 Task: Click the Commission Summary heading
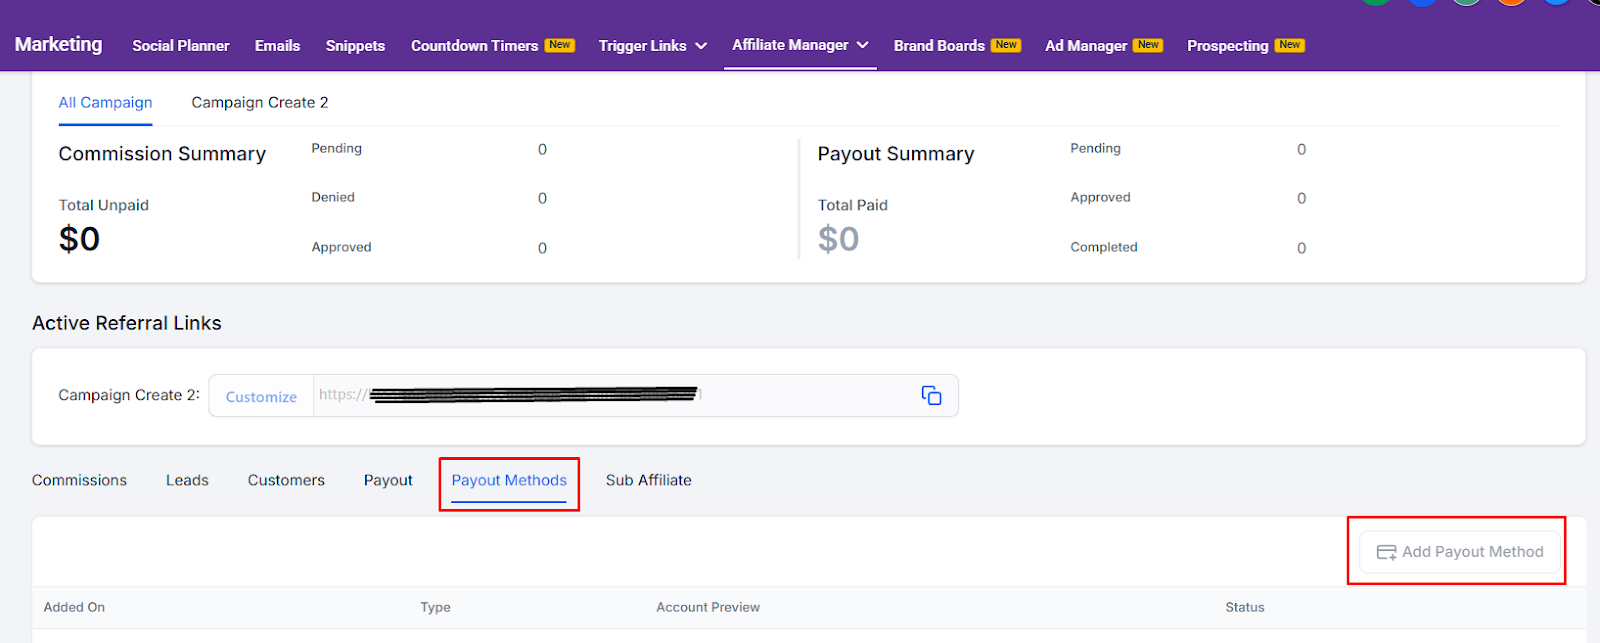point(162,154)
